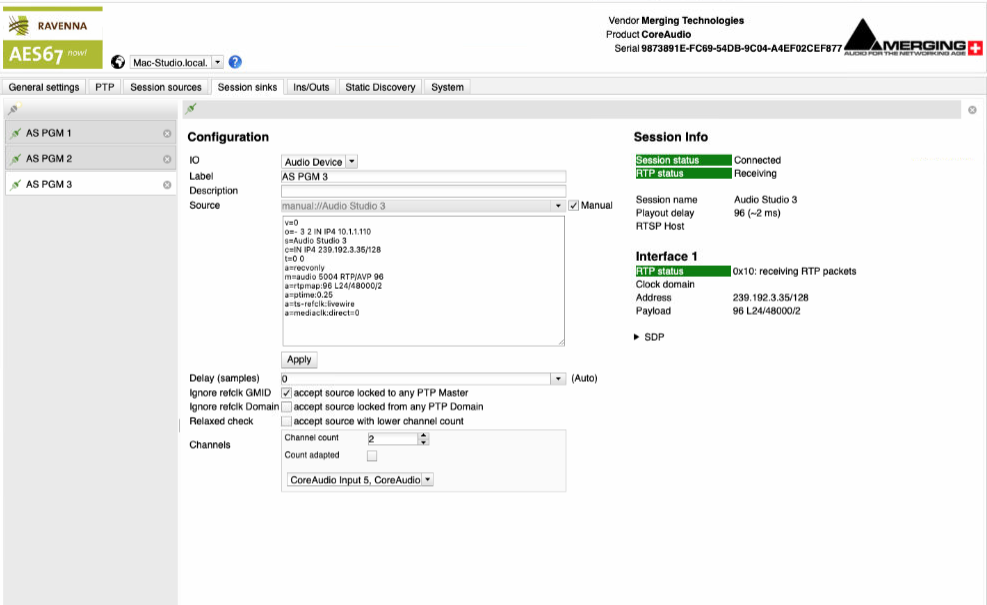Click the address 239.192.3.35/128 value

770,298
